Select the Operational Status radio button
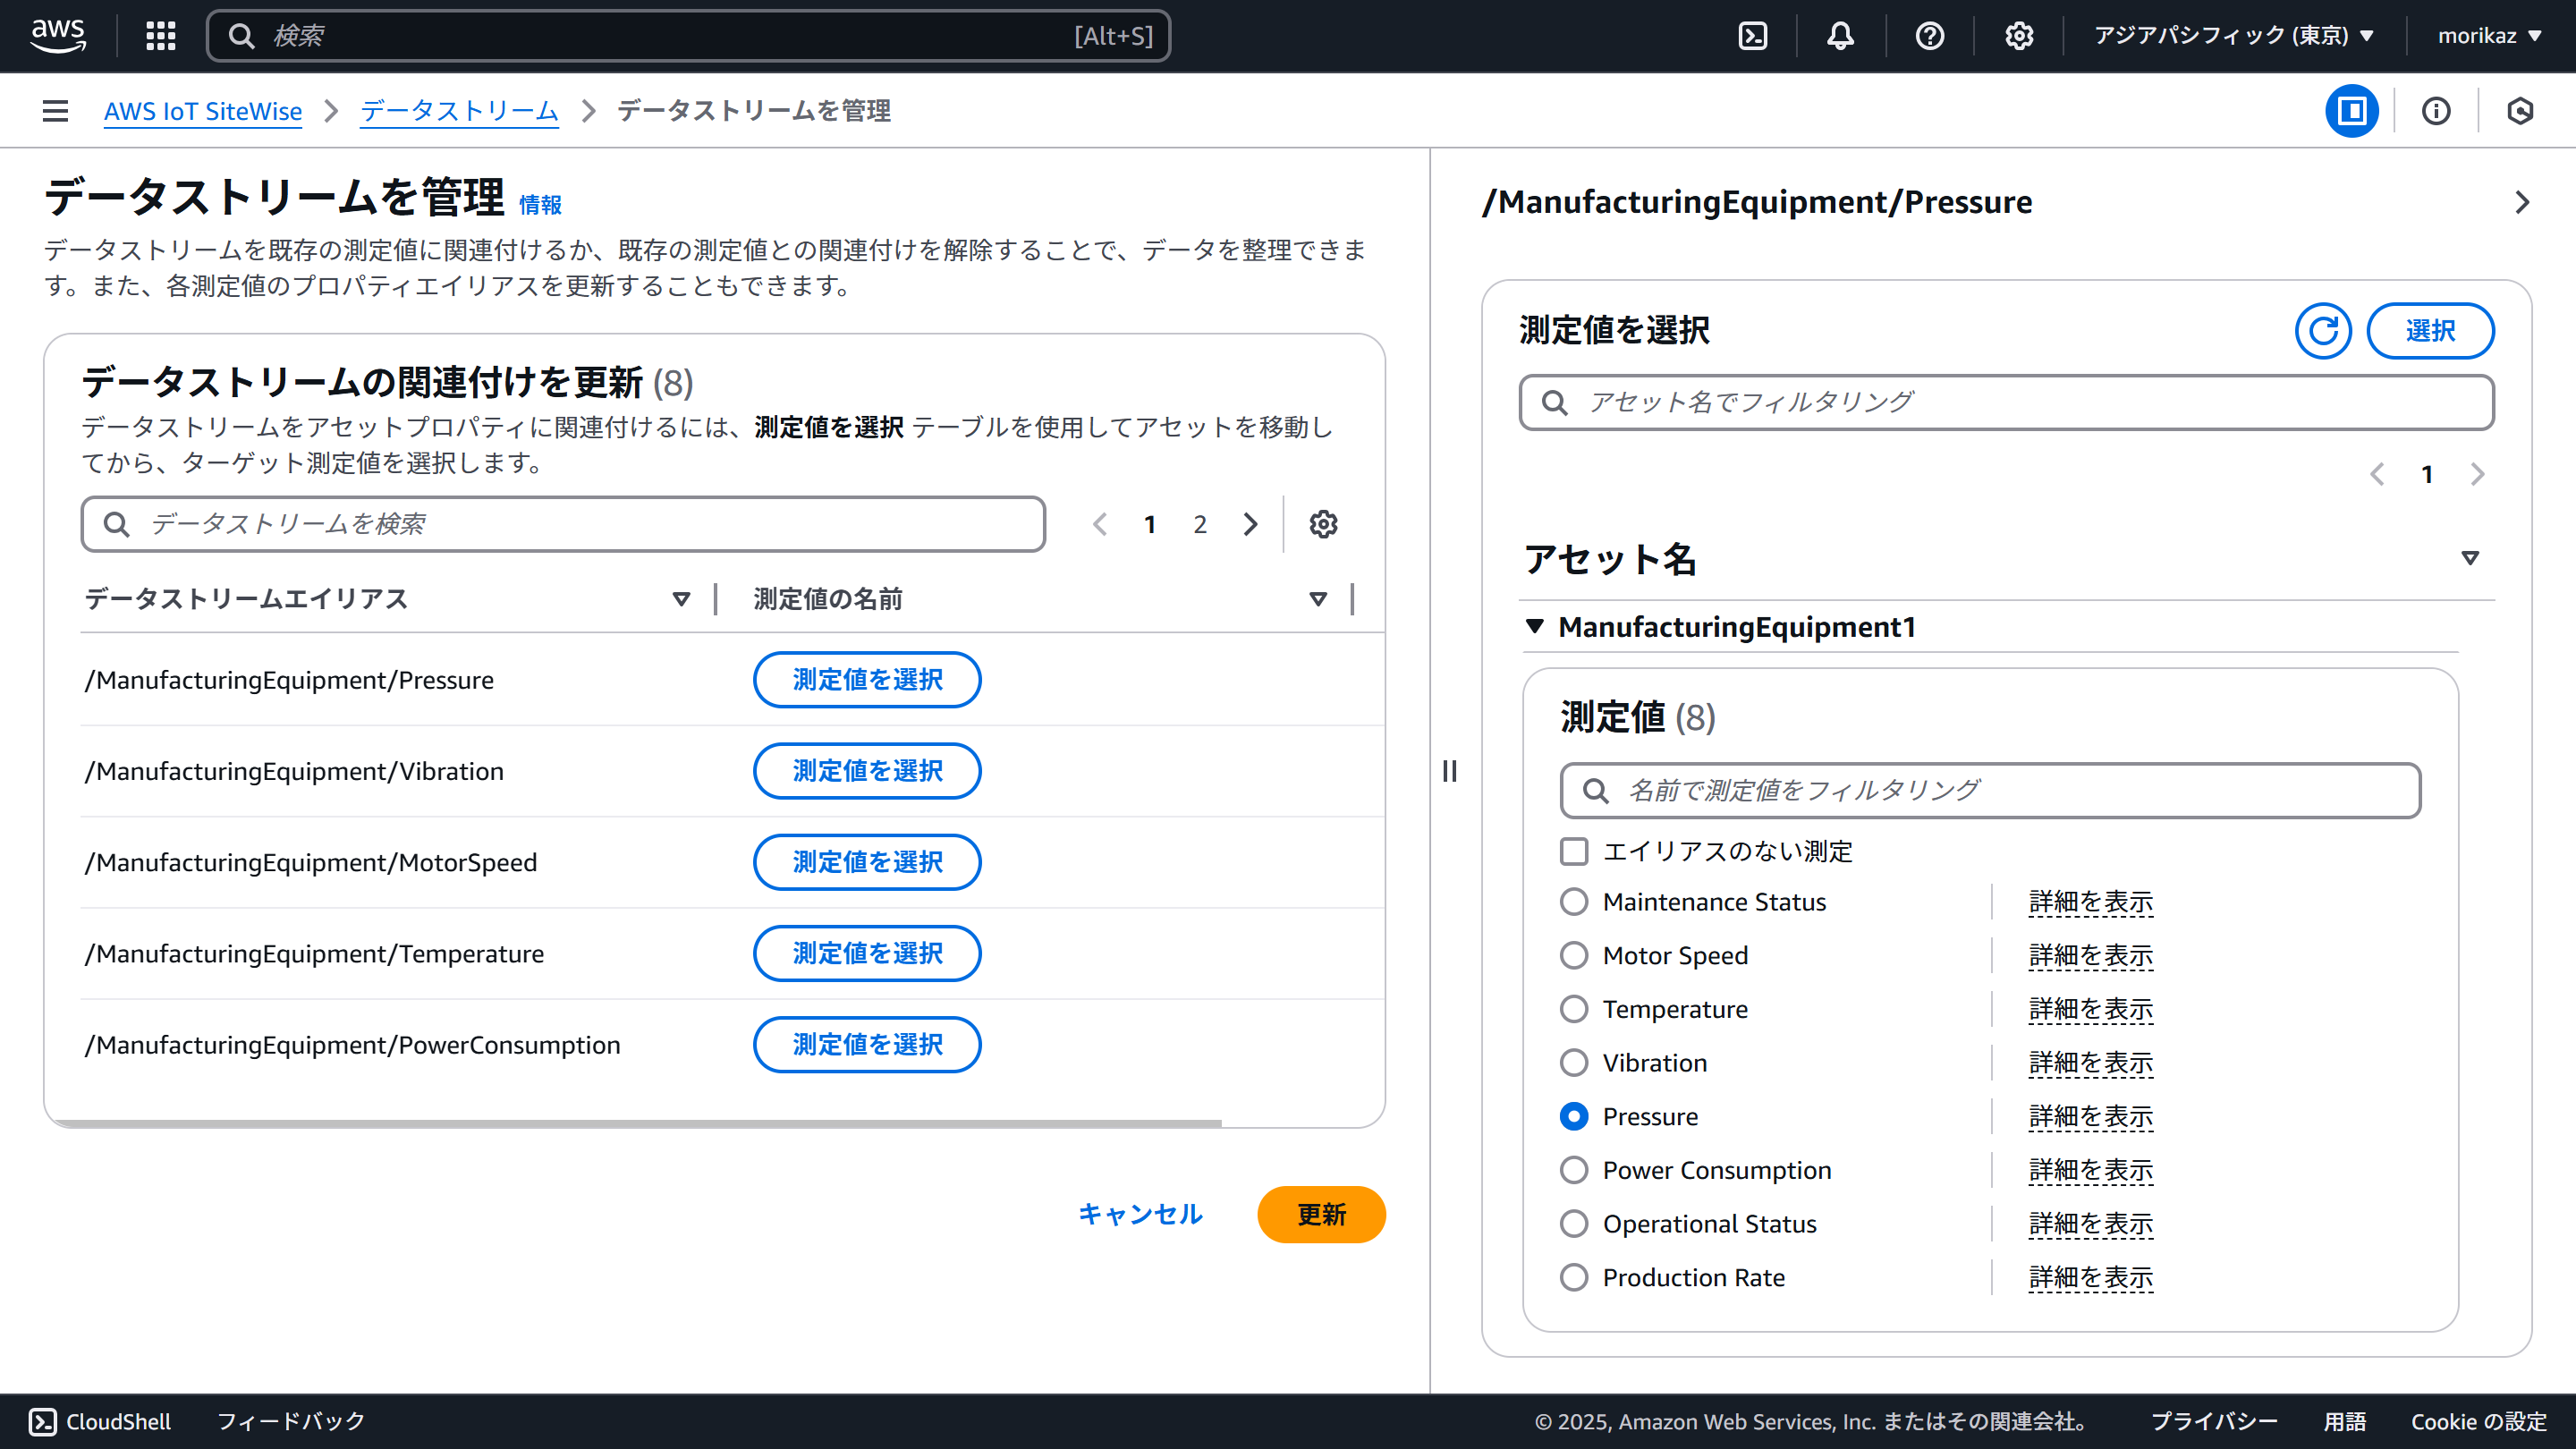The height and width of the screenshot is (1449, 2576). pos(1574,1224)
